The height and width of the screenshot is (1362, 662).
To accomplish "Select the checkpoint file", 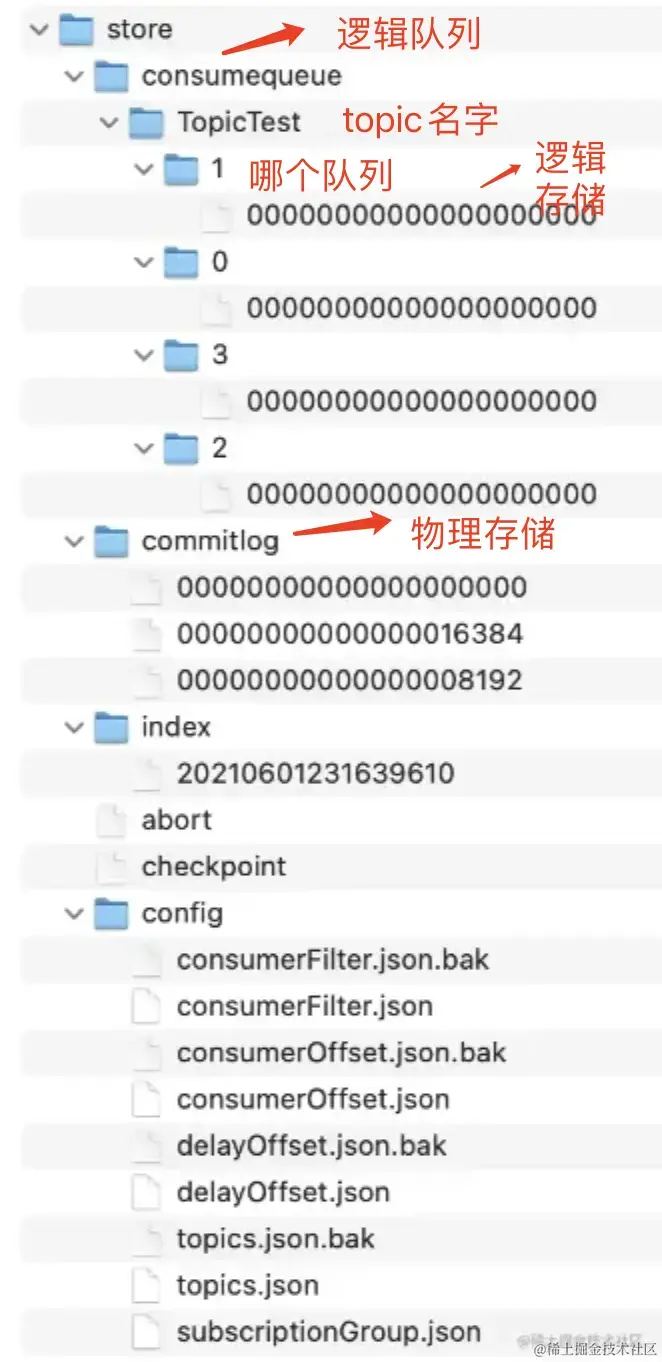I will pyautogui.click(x=341, y=866).
